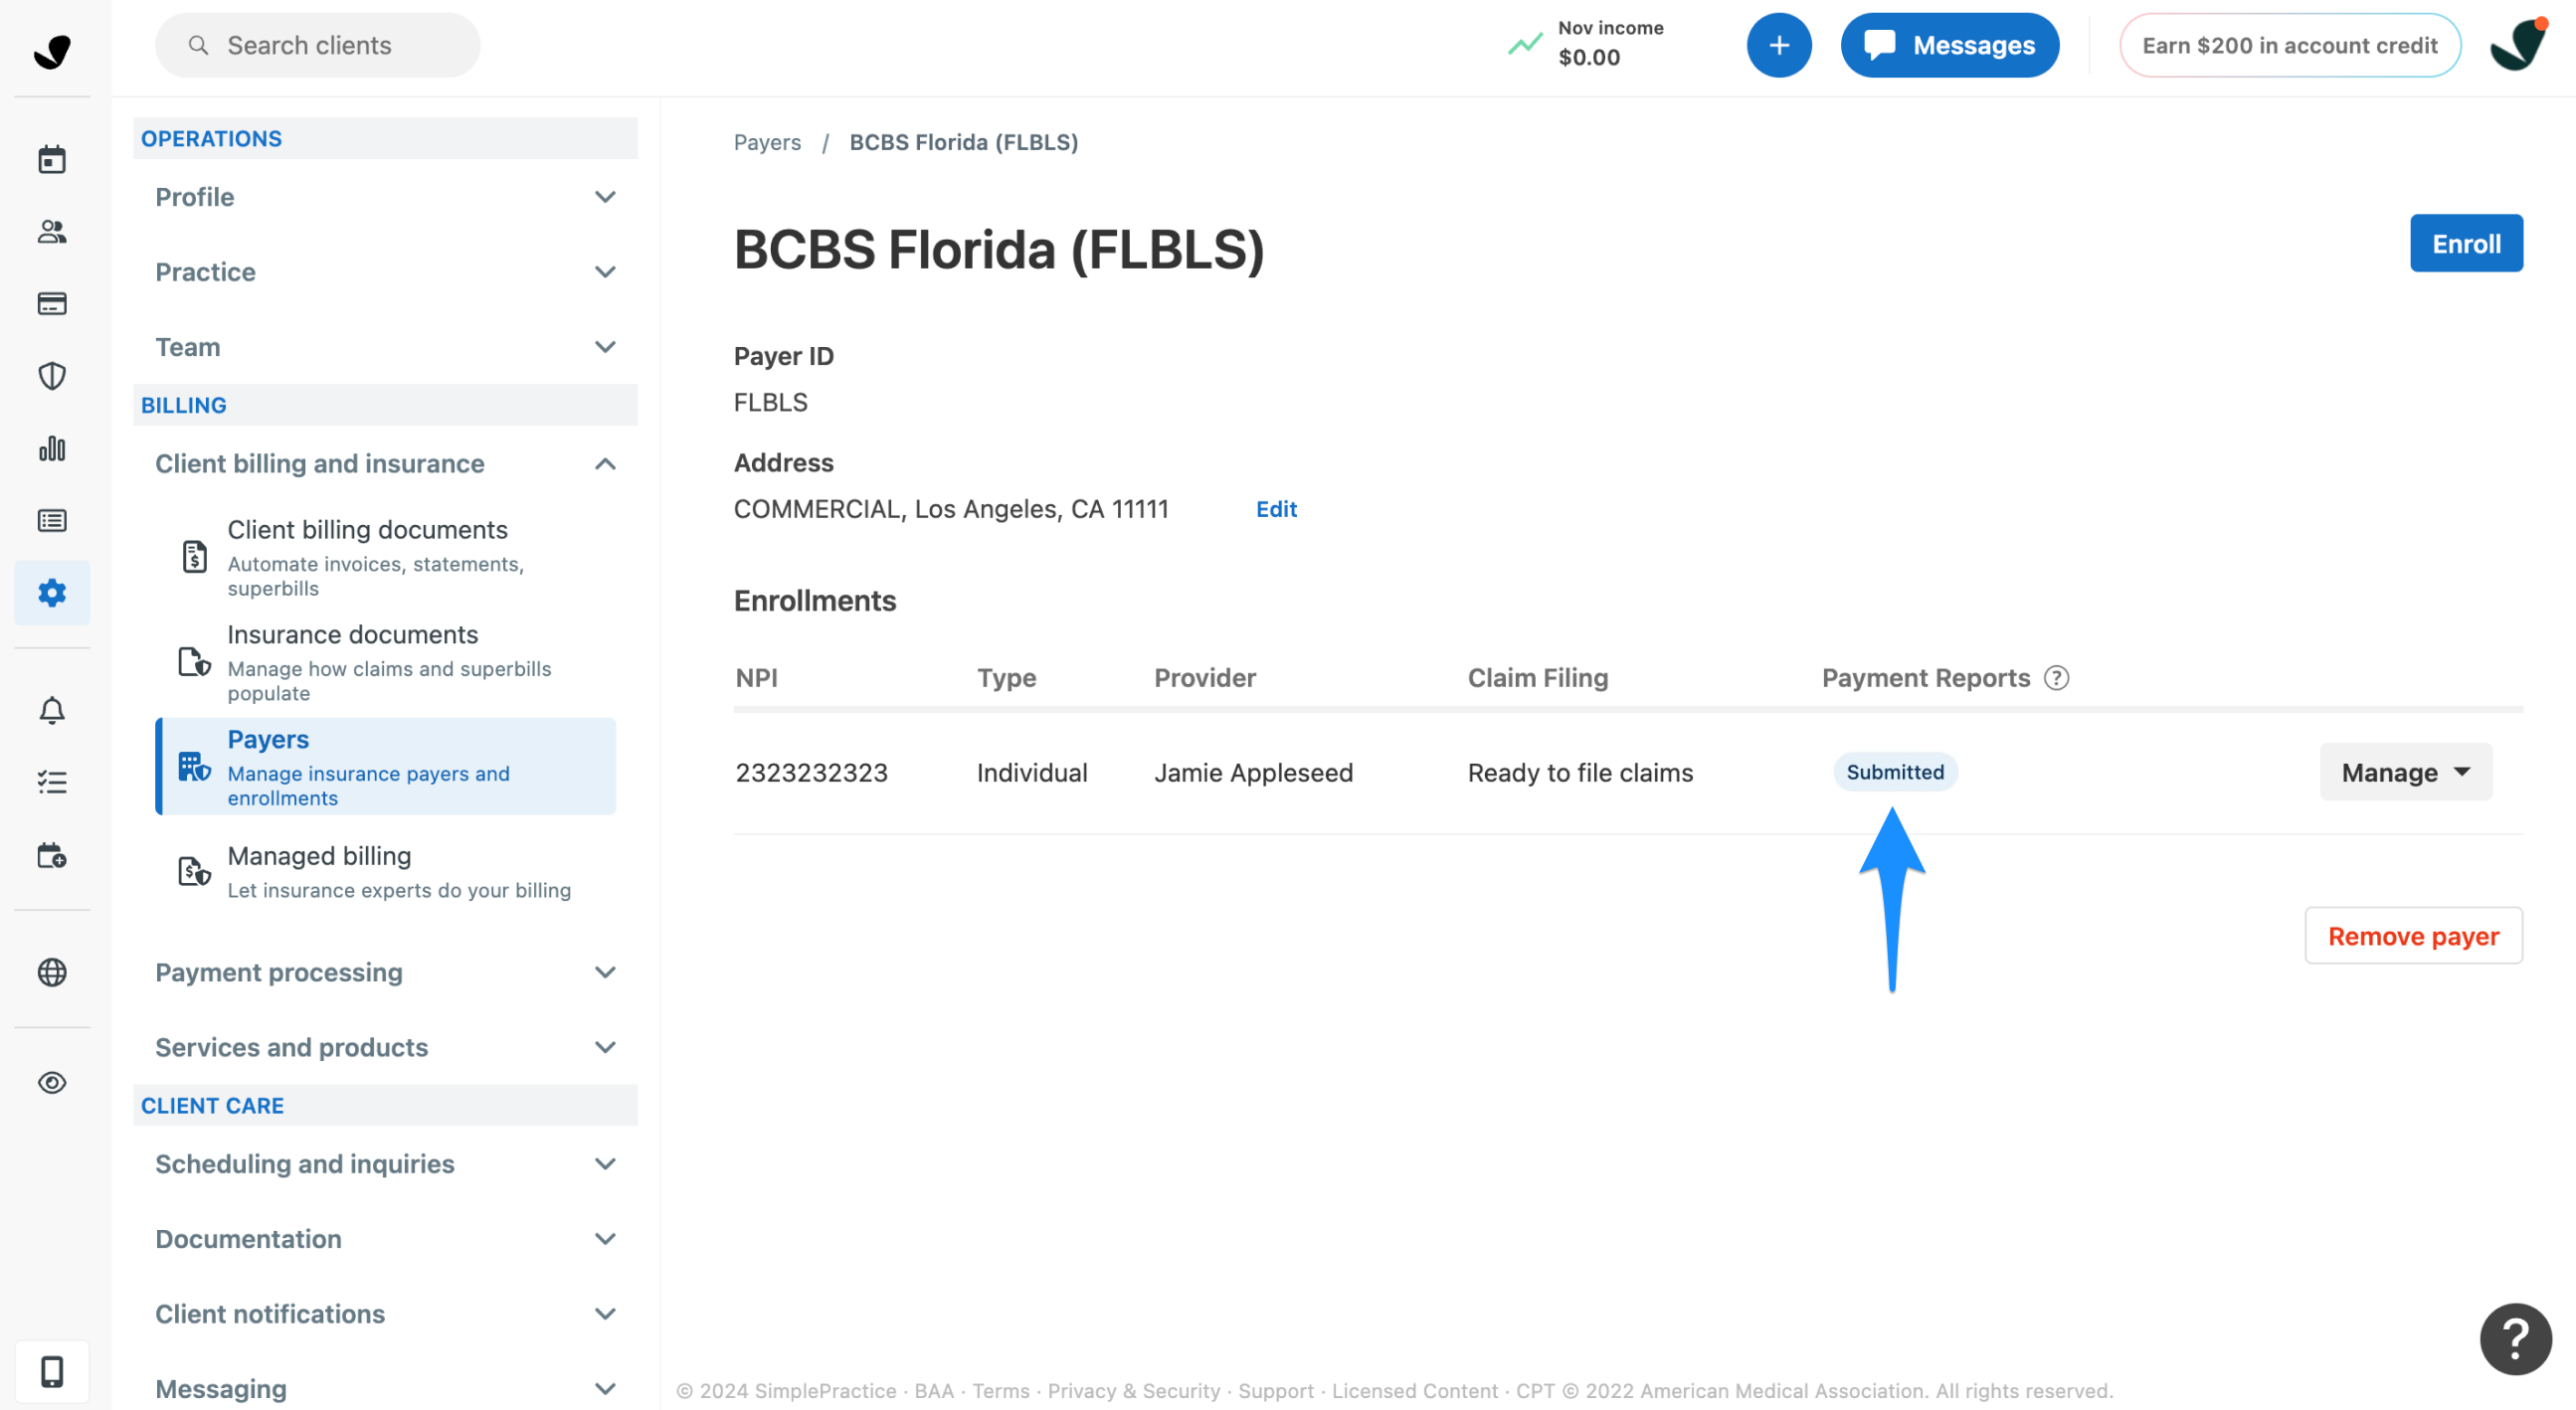Click the search magnifier icon
The image size is (2576, 1410).
click(198, 45)
